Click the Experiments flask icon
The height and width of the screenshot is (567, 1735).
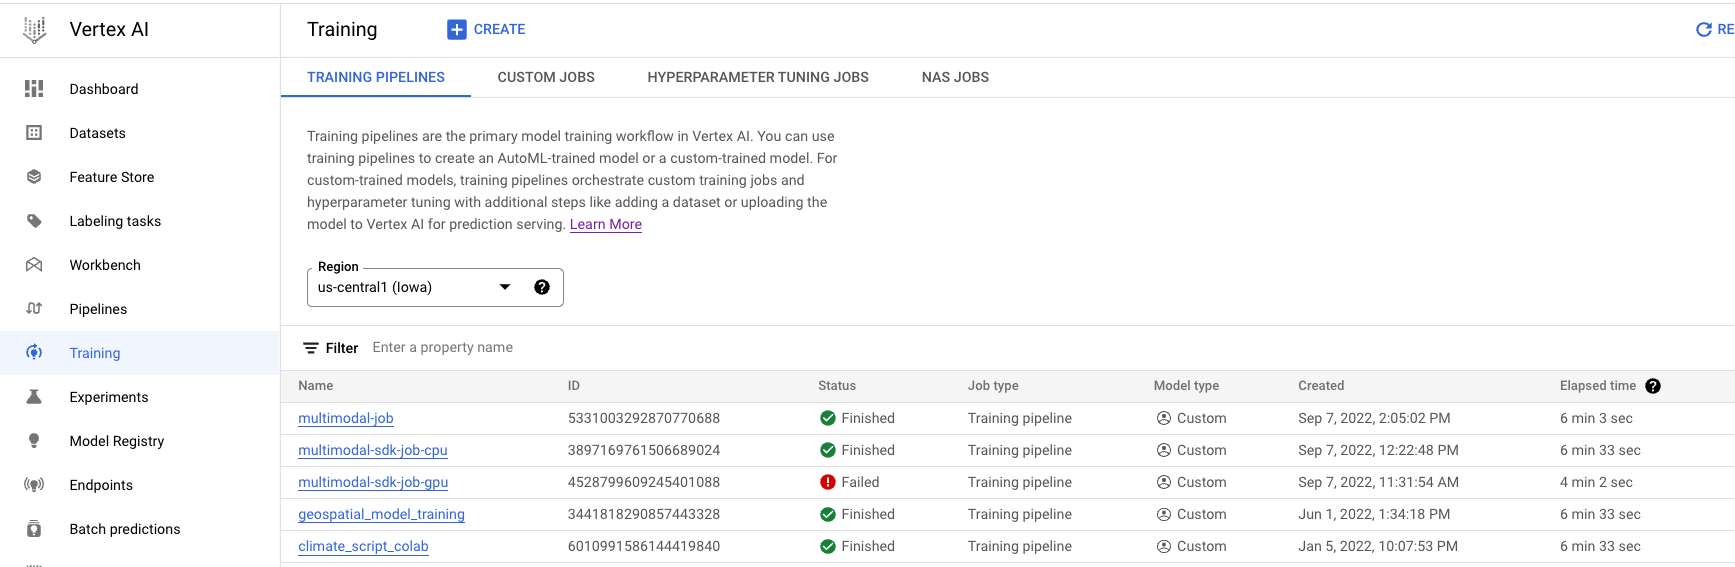34,397
